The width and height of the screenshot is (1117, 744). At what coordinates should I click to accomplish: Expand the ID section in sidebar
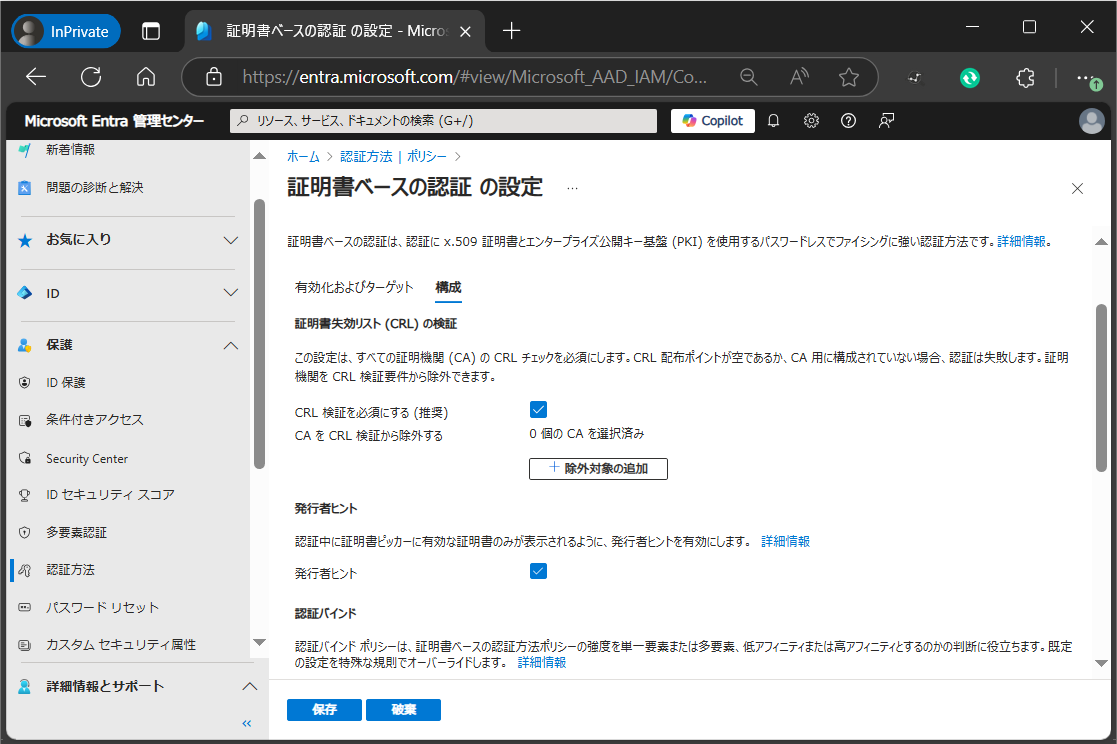click(x=230, y=293)
